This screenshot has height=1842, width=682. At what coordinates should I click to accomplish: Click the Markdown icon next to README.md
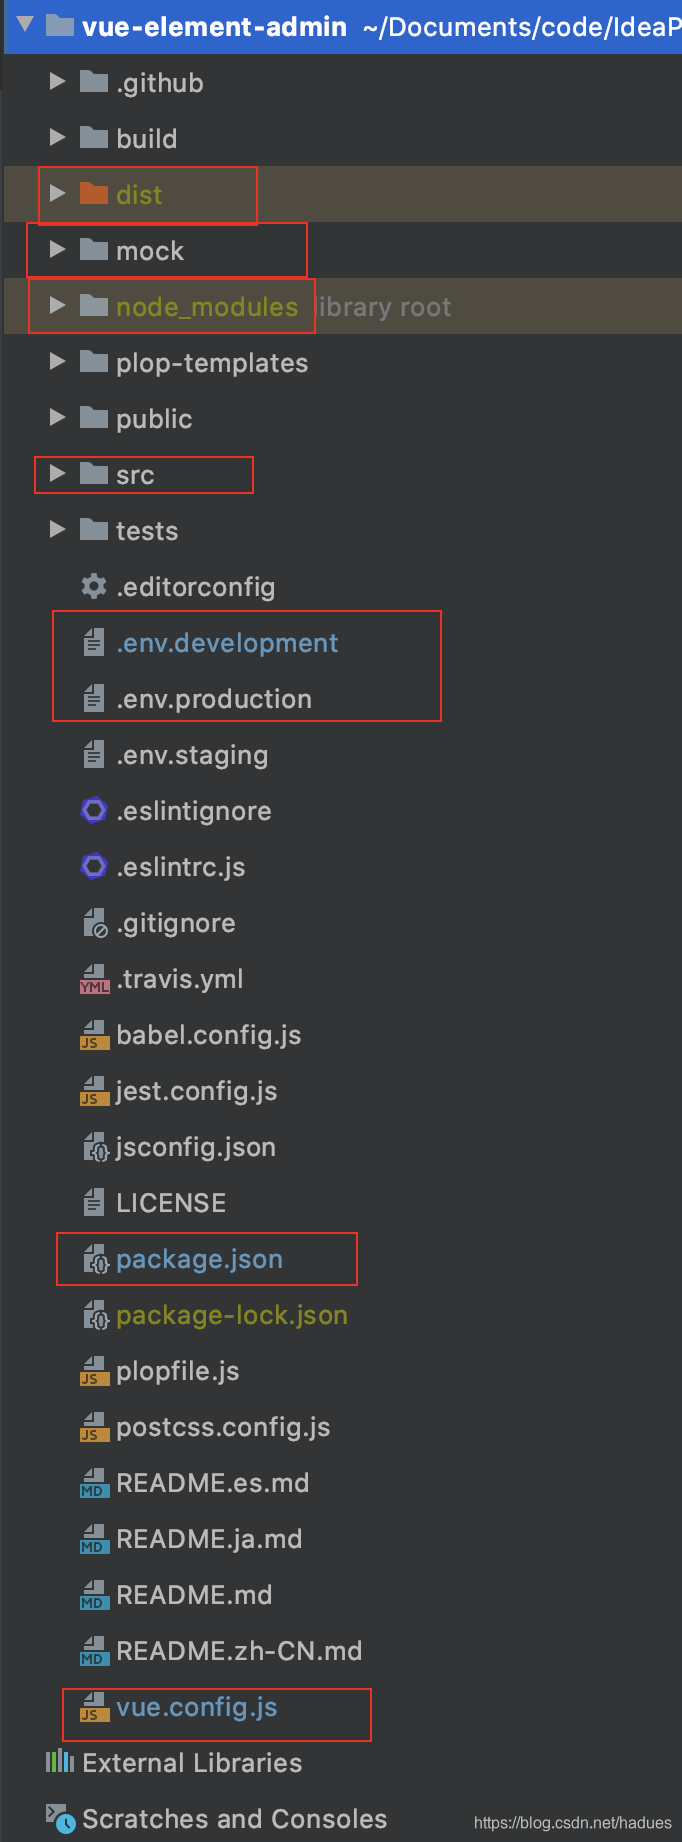tap(93, 1595)
